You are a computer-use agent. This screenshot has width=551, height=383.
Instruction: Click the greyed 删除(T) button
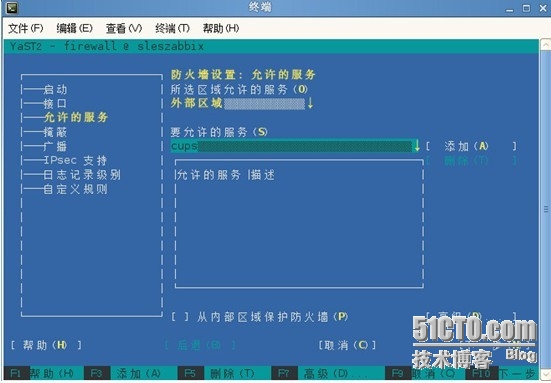(x=471, y=161)
